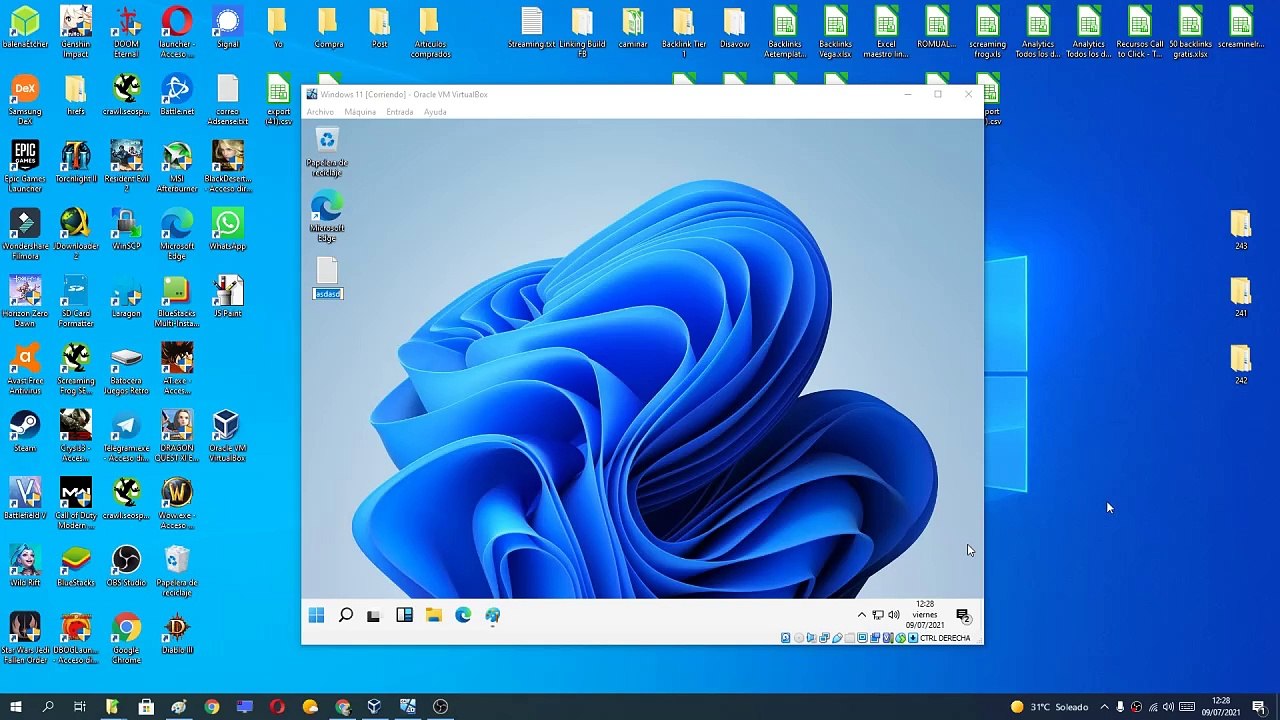1280x720 pixels.
Task: Open the VM taskbar clock showing 09/07/2021
Action: [x=925, y=615]
